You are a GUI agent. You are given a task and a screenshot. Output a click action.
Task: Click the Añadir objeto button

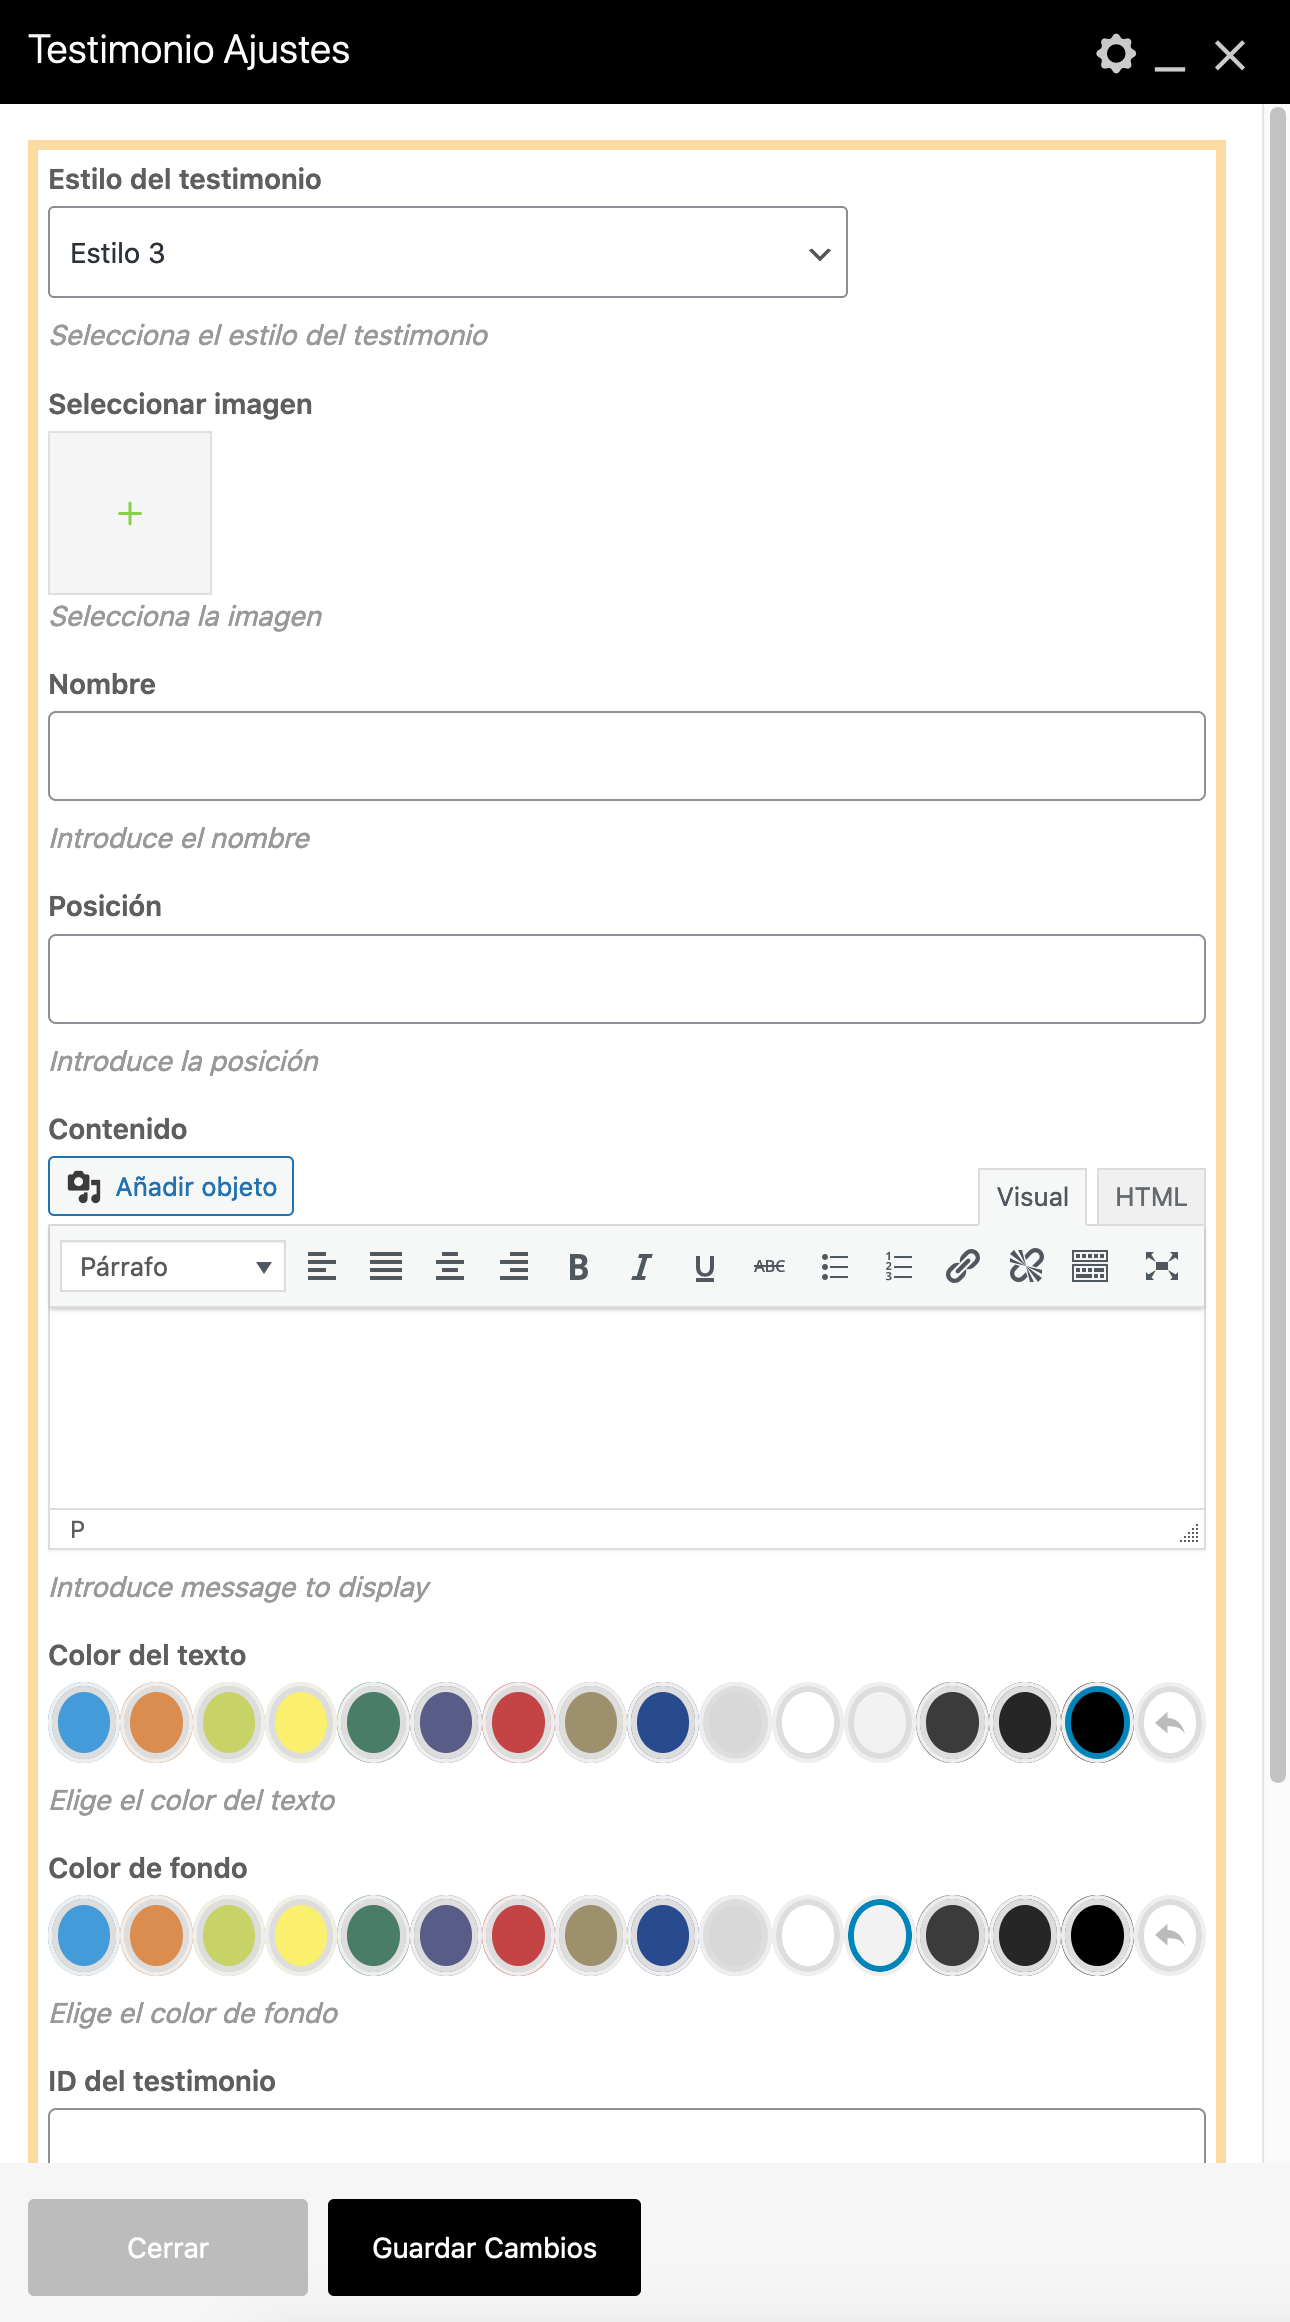point(171,1187)
